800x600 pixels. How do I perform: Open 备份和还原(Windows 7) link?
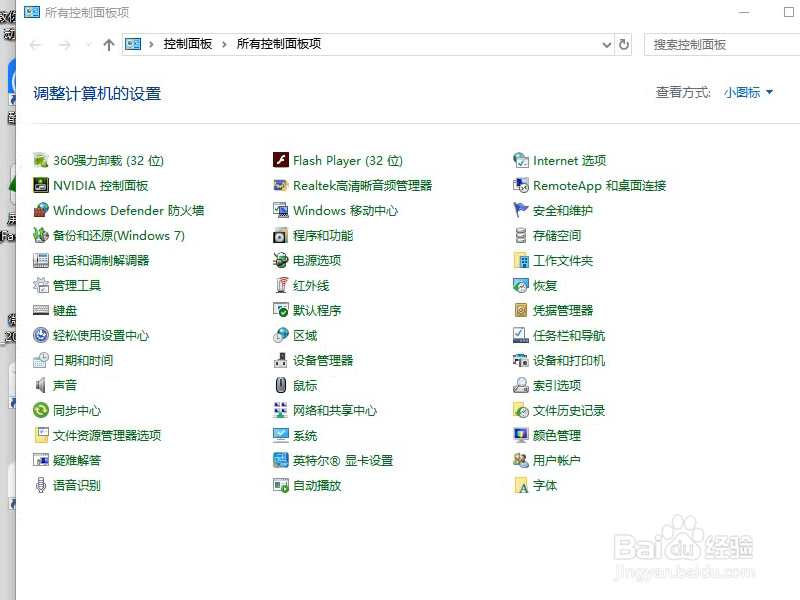coord(119,235)
